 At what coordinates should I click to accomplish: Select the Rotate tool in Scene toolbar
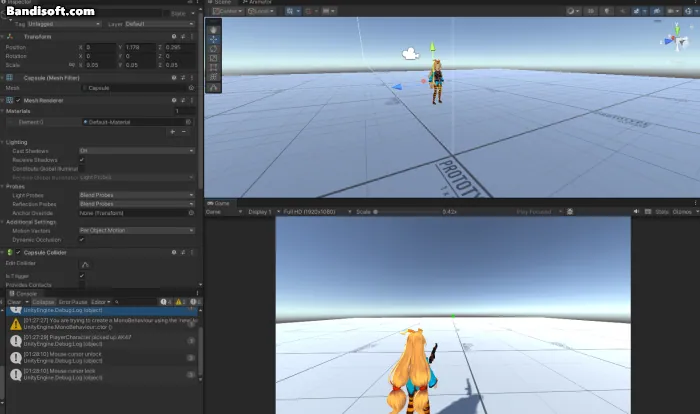[x=213, y=49]
